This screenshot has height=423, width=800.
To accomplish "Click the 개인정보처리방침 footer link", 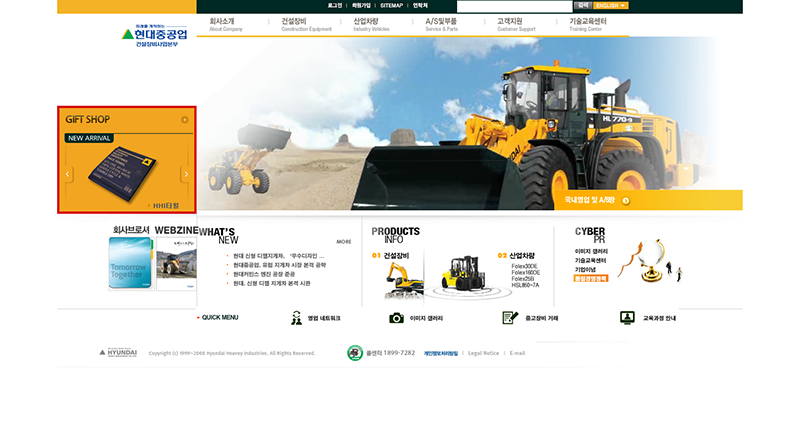I will tap(441, 353).
